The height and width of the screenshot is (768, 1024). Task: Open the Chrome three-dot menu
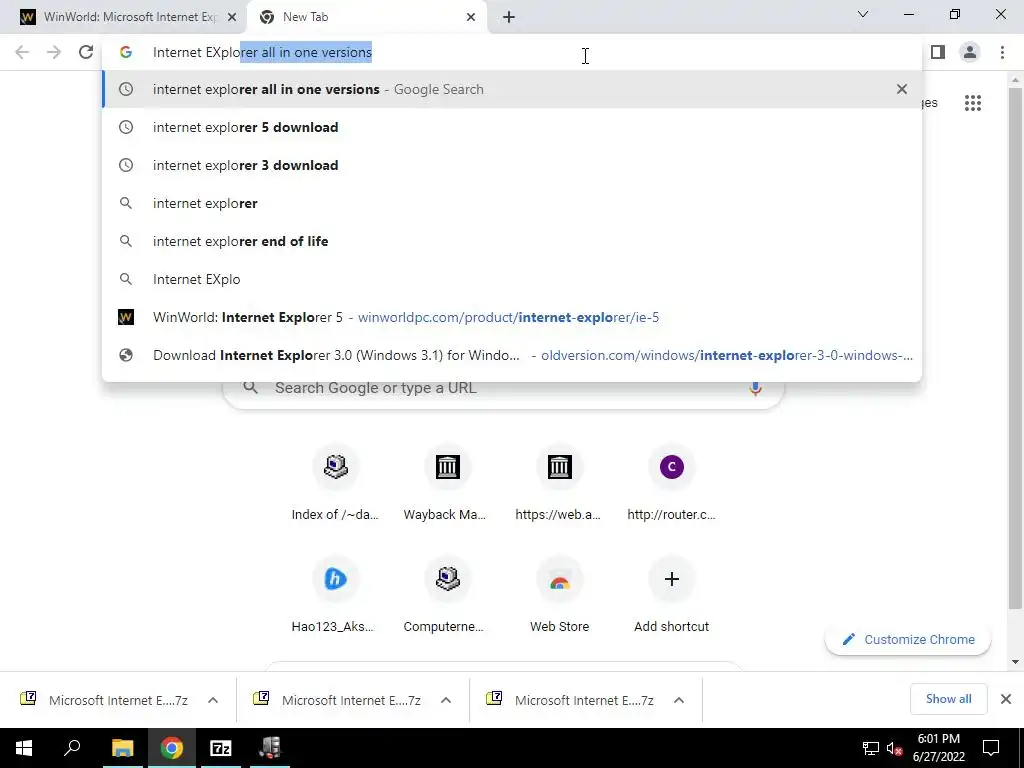(x=1002, y=52)
